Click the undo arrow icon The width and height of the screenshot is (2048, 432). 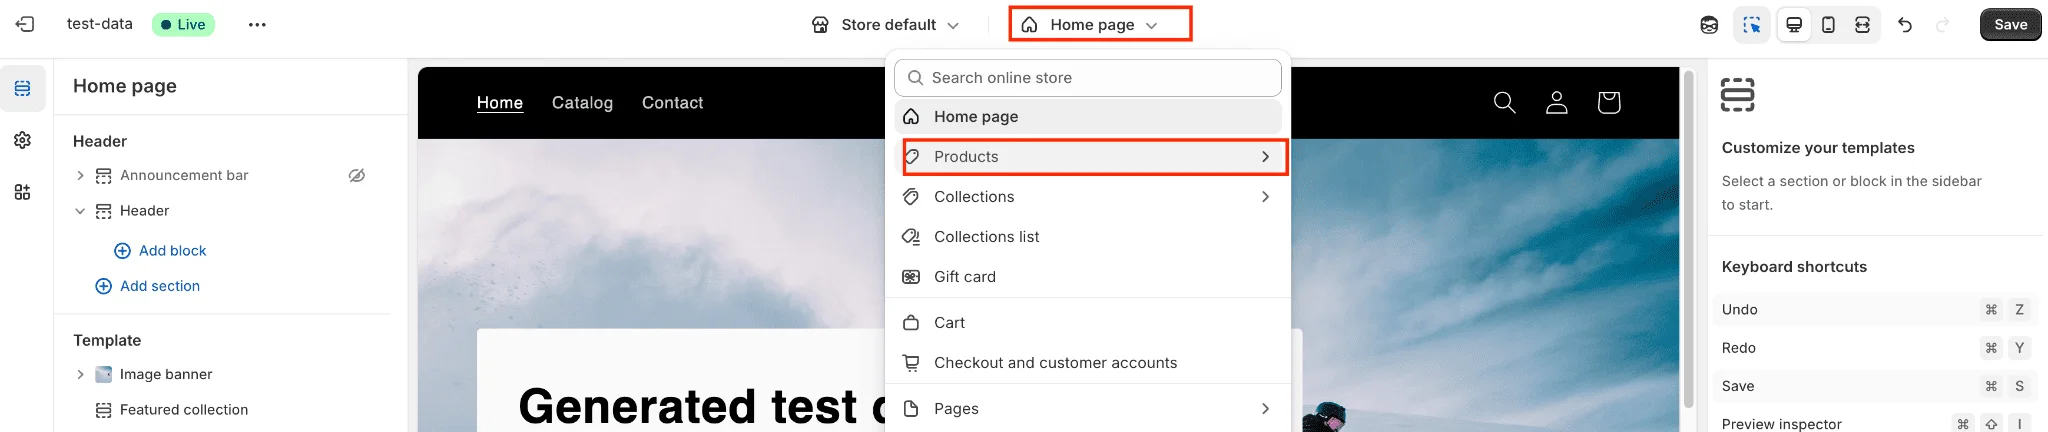(x=1905, y=25)
